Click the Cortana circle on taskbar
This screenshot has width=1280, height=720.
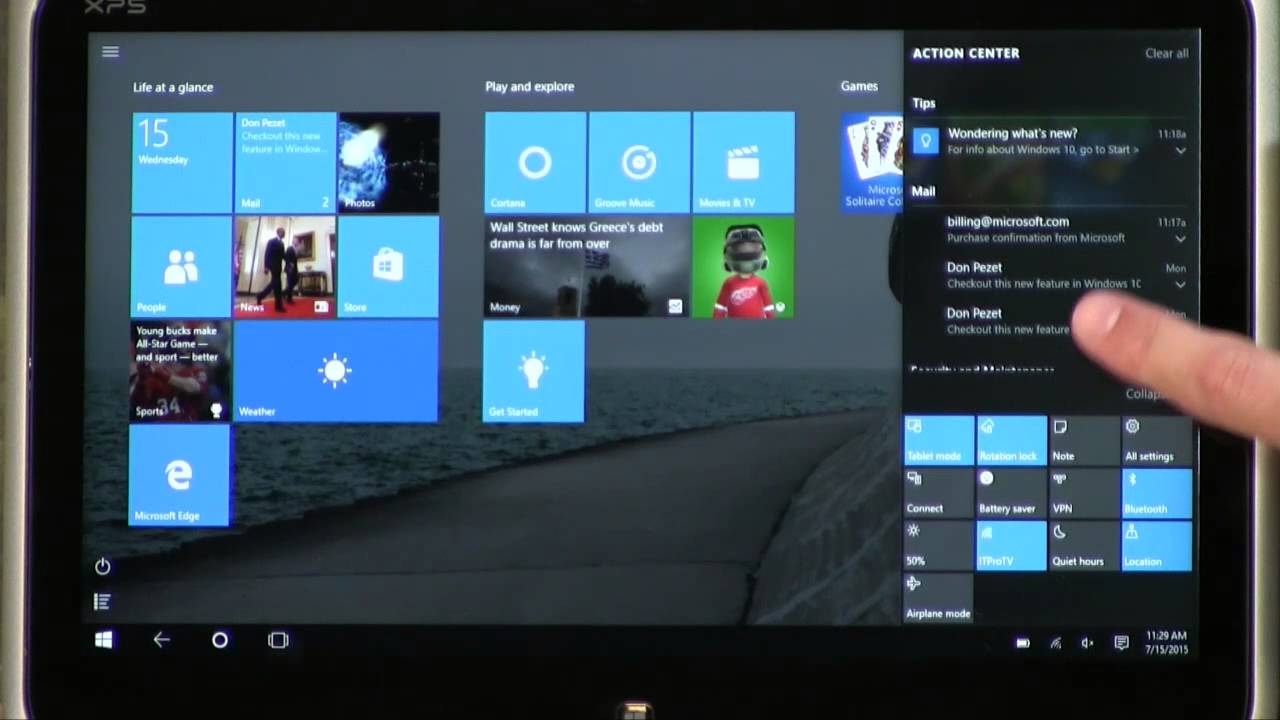coord(220,640)
